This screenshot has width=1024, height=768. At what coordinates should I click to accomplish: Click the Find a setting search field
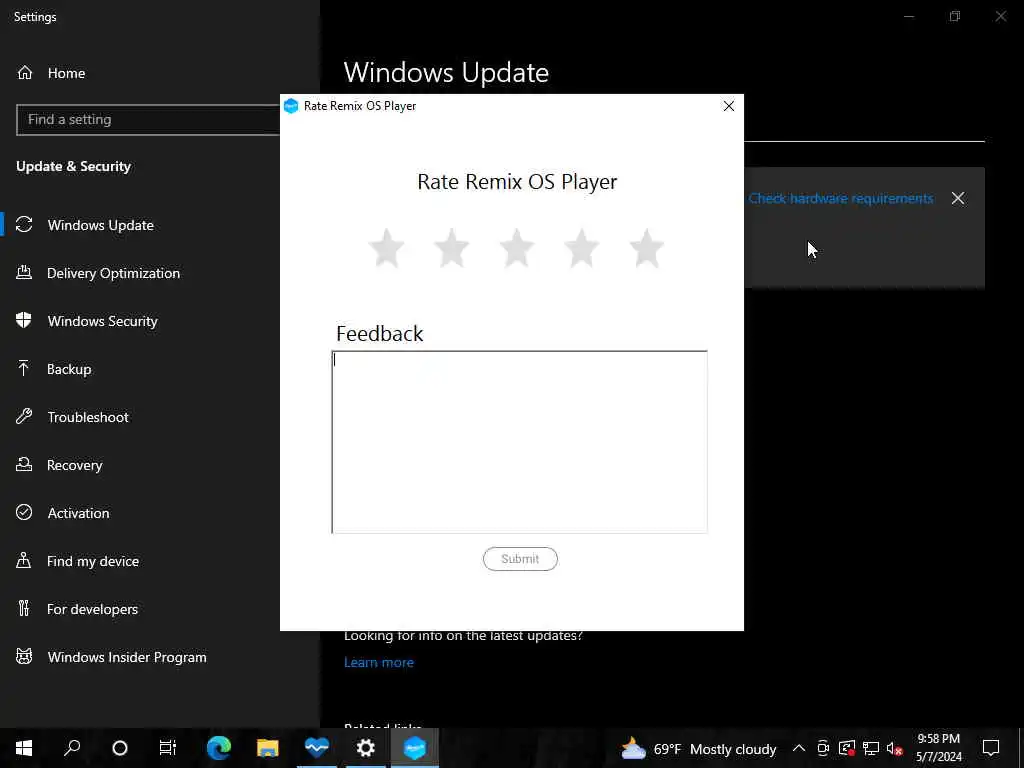(148, 120)
